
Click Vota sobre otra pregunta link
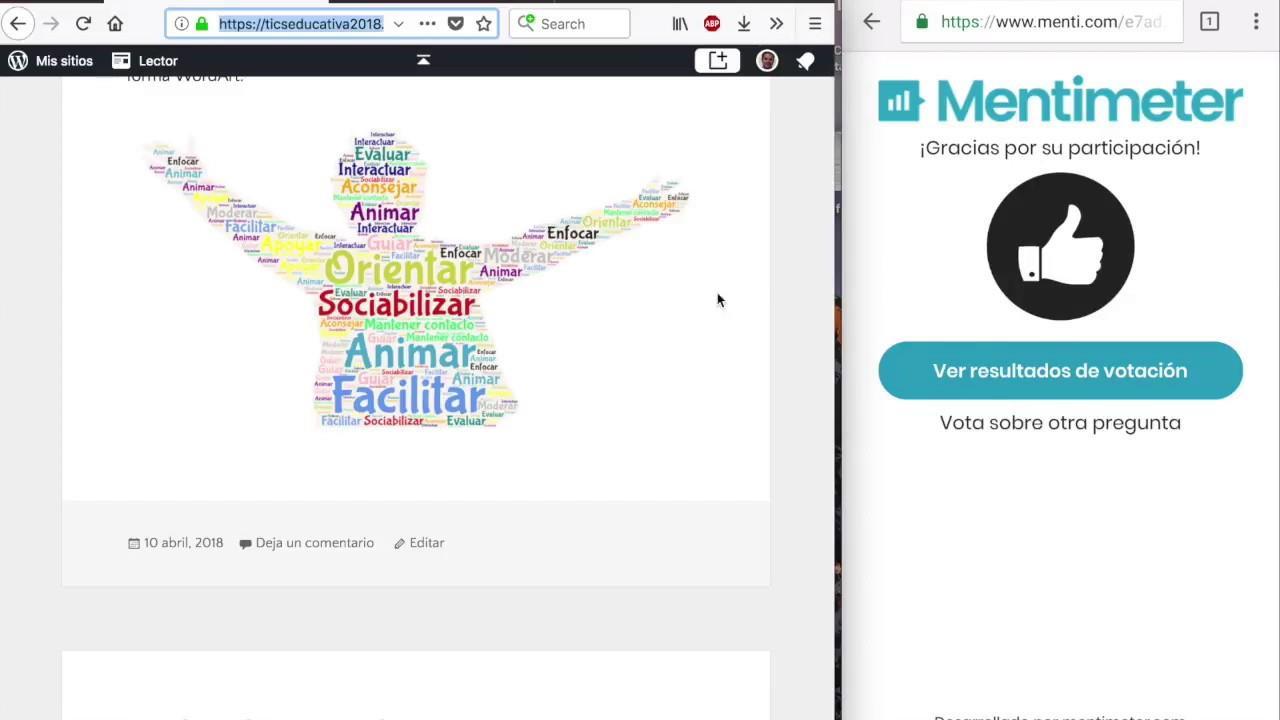click(1060, 423)
